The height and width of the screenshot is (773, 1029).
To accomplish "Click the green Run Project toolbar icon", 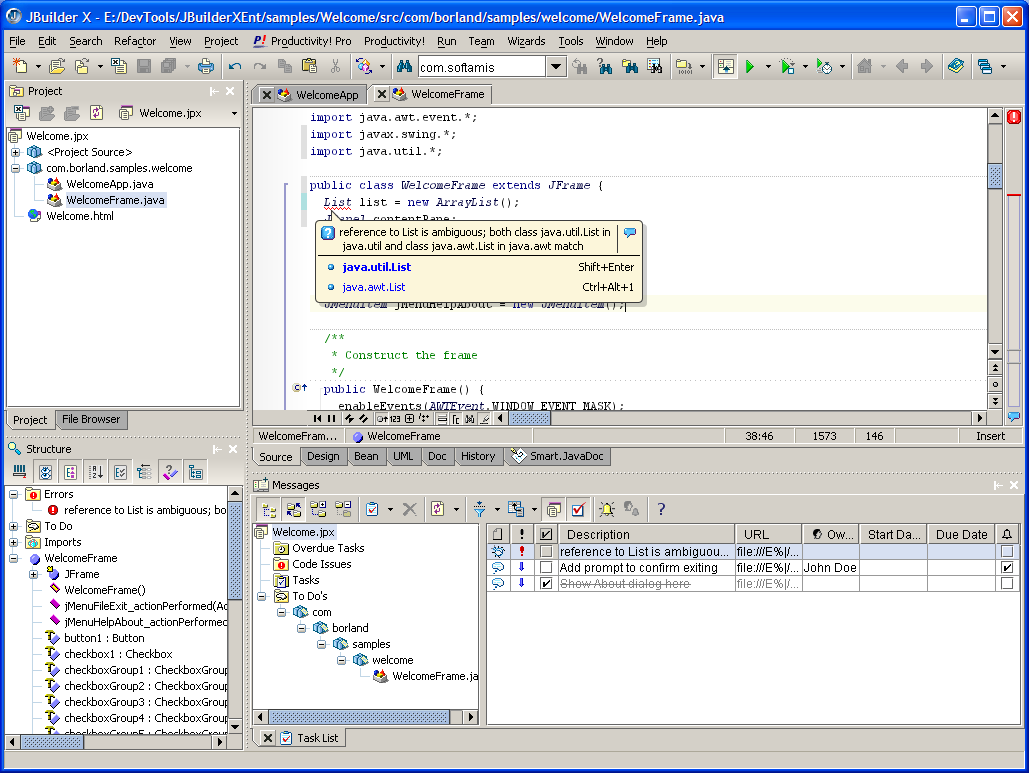I will point(749,67).
